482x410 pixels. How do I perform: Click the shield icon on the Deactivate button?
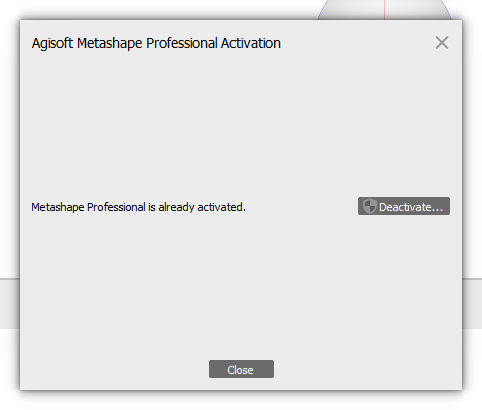[x=369, y=206]
